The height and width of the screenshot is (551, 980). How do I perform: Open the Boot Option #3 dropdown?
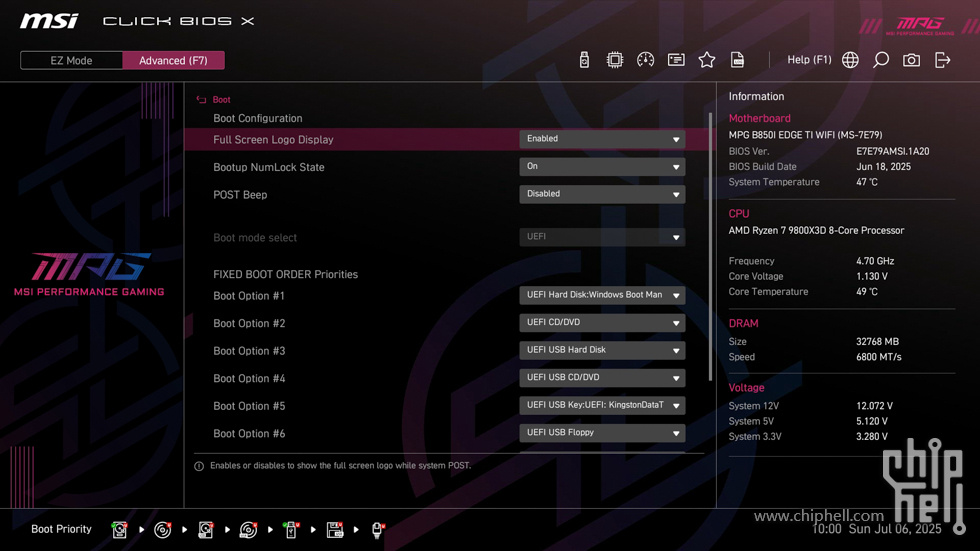click(602, 350)
